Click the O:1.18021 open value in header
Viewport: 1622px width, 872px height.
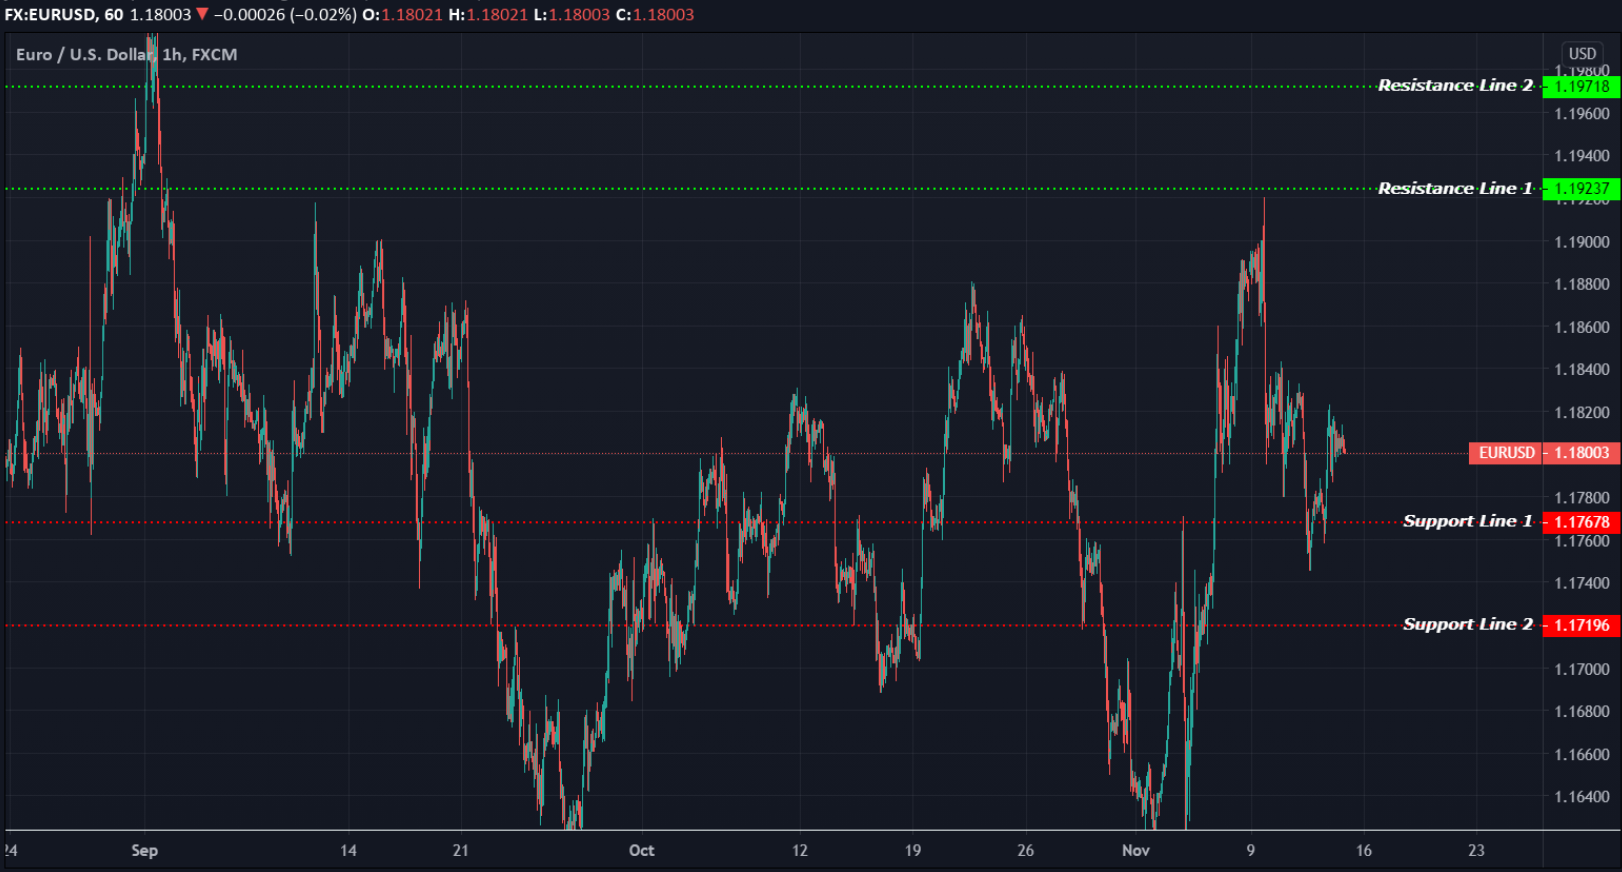pyautogui.click(x=402, y=15)
